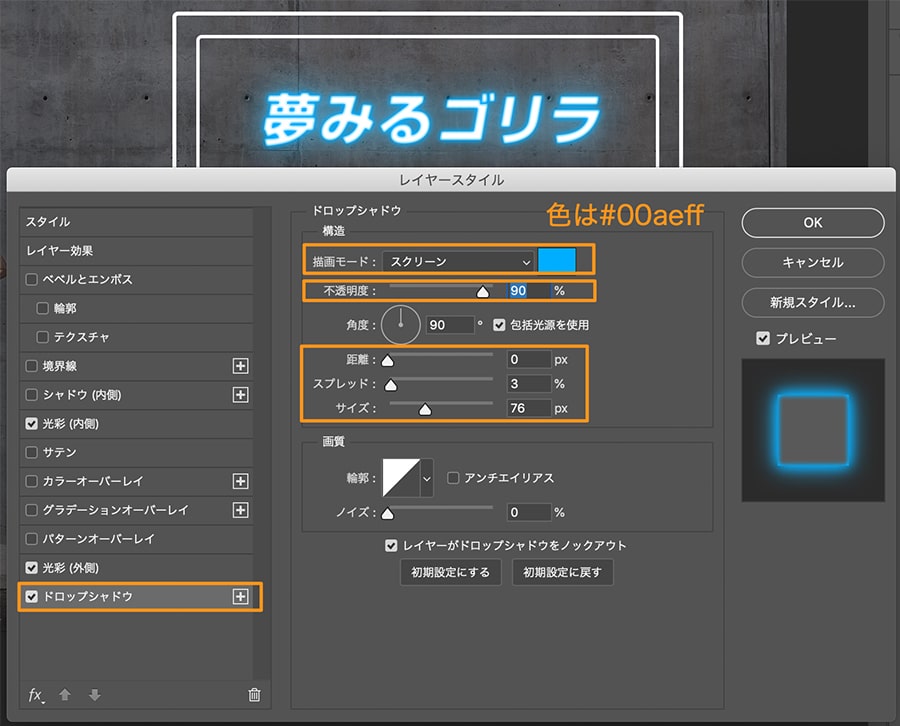Select レイヤー効果 in left panel
This screenshot has width=900, height=726.
click(x=137, y=251)
